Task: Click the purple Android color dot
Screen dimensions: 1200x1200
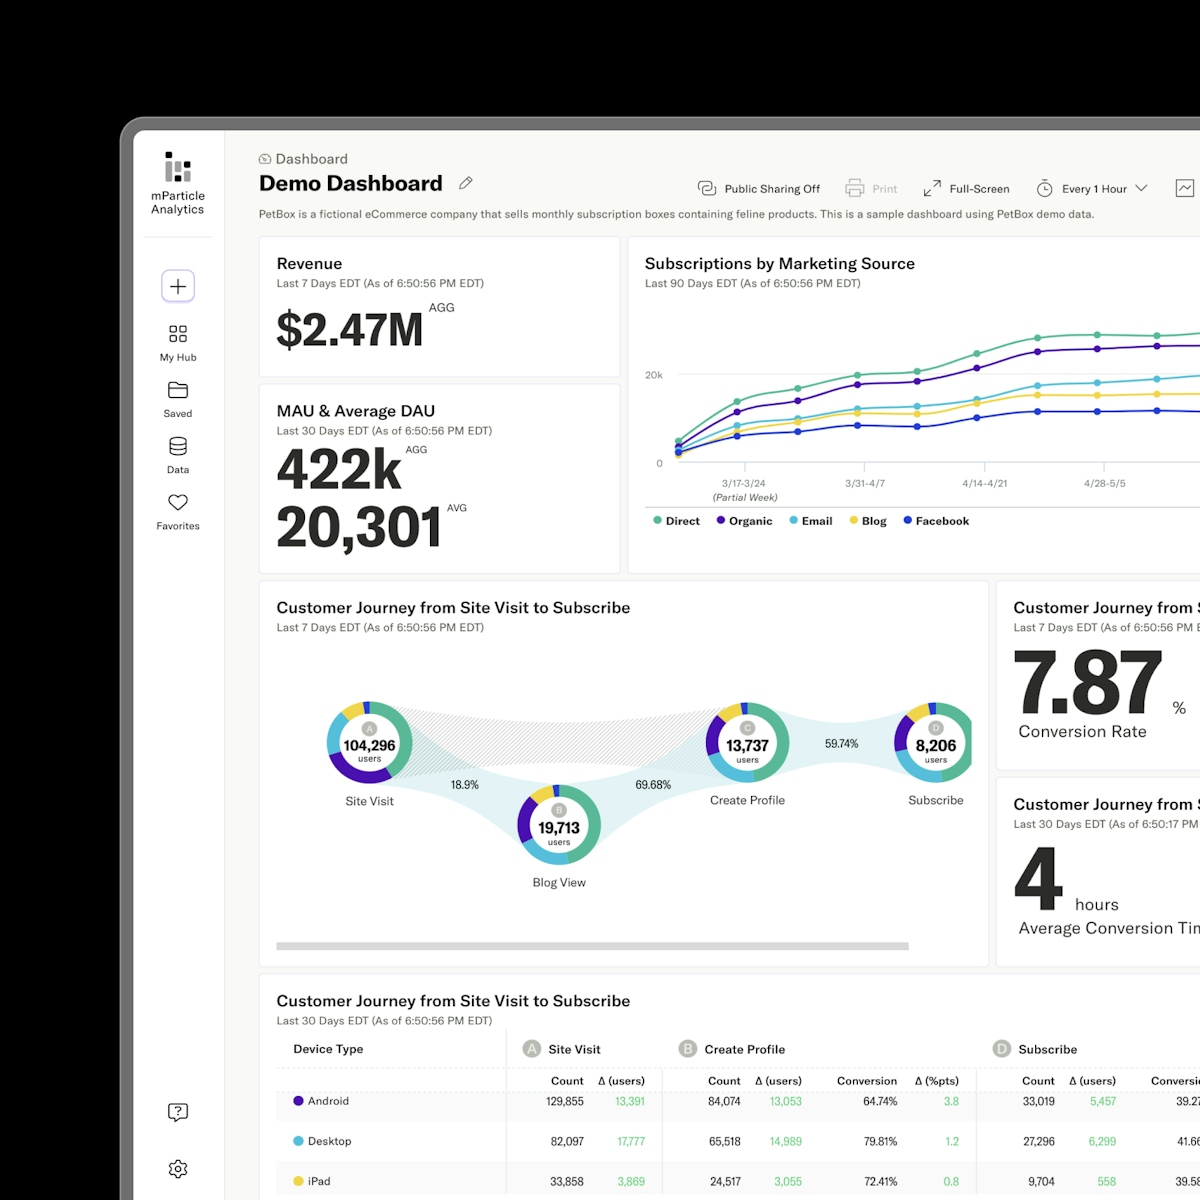Action: pos(297,1101)
